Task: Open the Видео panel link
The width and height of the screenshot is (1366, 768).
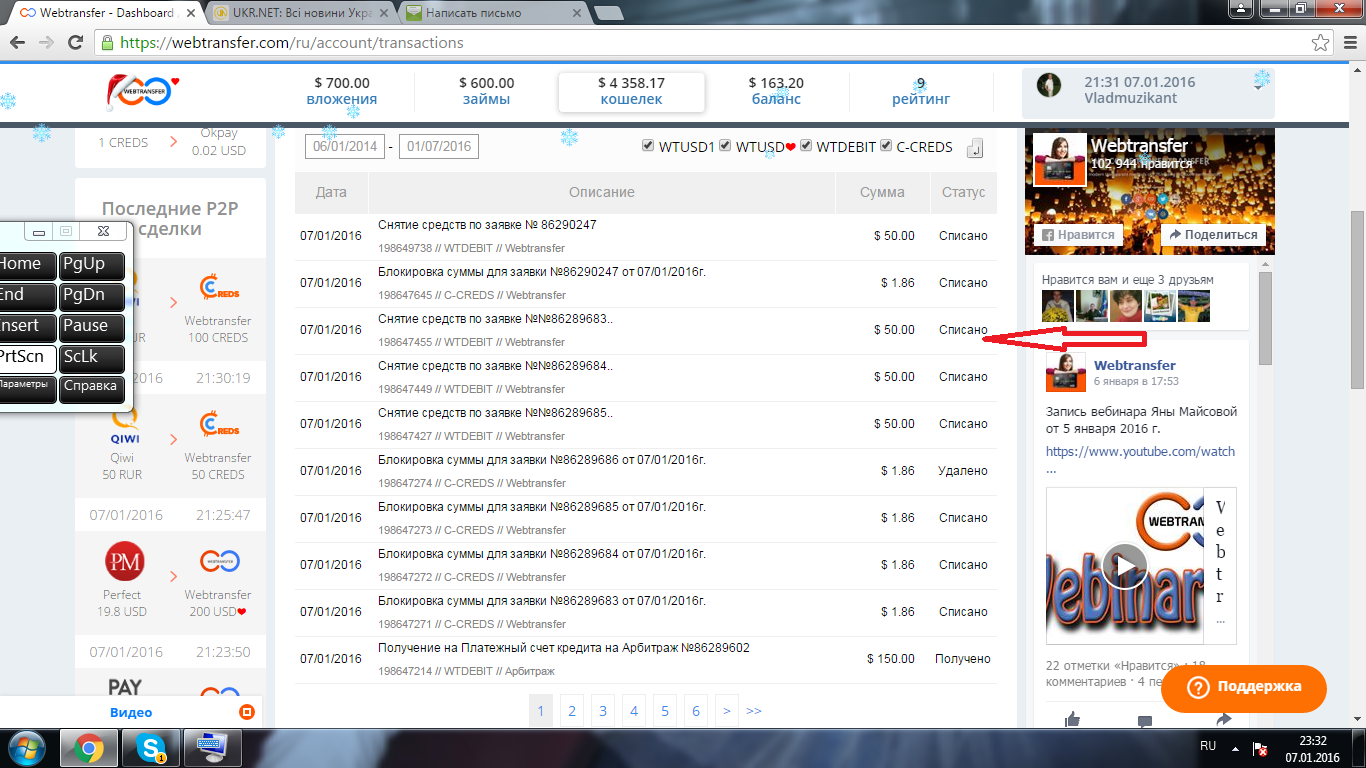Action: click(131, 712)
